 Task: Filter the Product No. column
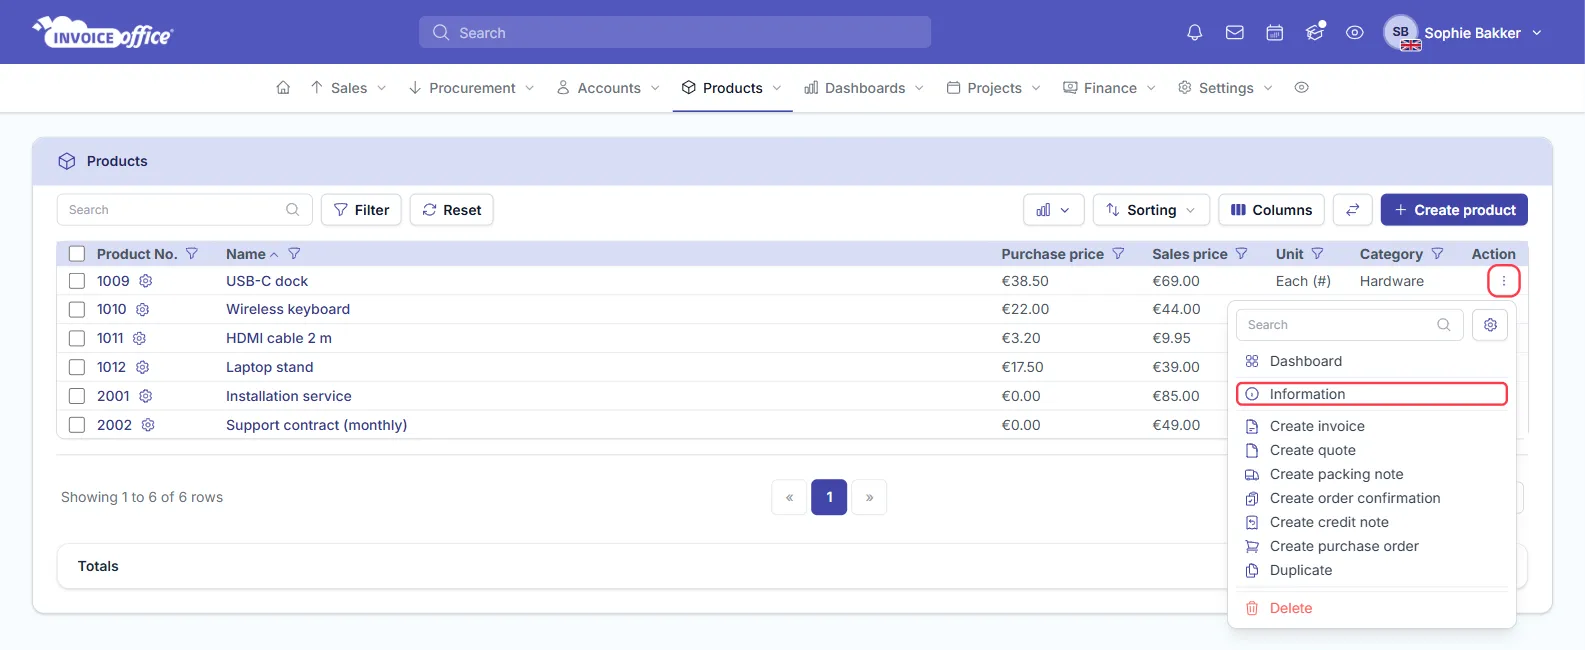pyautogui.click(x=192, y=254)
